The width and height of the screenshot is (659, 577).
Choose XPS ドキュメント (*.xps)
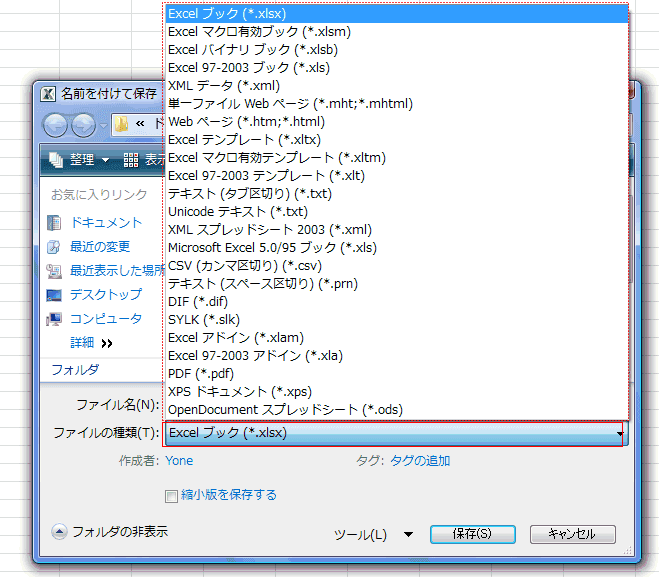[395, 392]
